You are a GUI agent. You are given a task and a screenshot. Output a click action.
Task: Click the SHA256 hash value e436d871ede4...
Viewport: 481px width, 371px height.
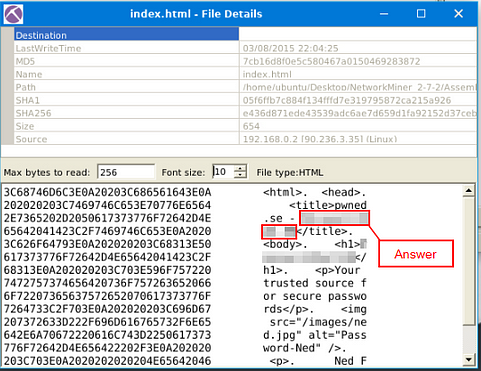tap(359, 113)
